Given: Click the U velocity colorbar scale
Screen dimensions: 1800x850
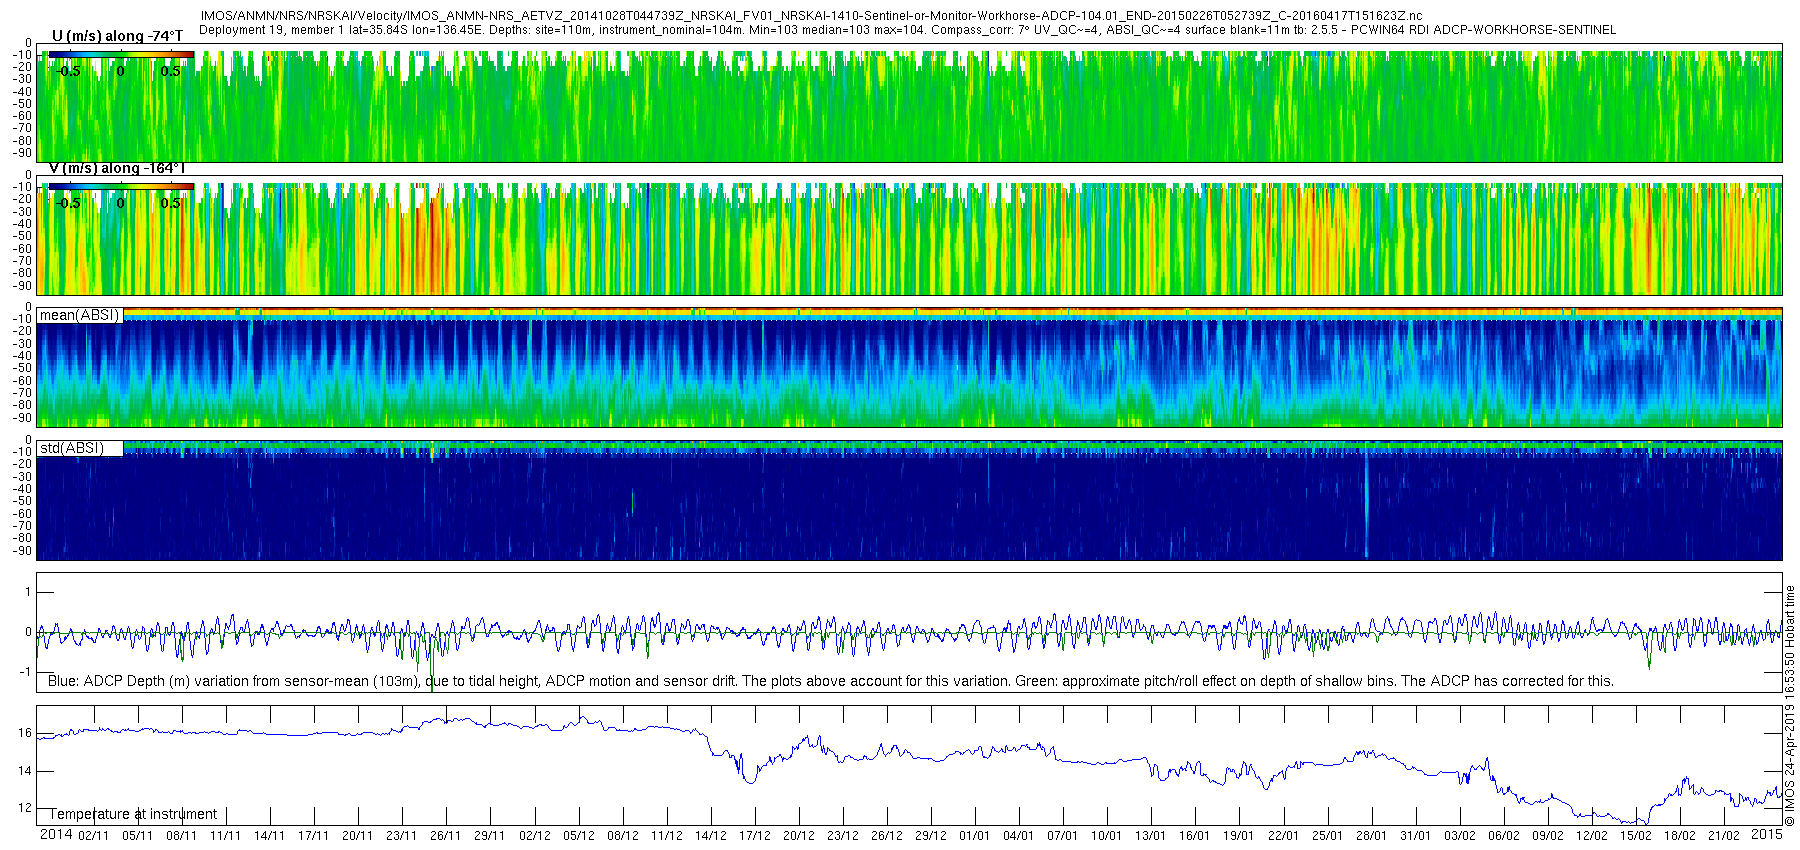Looking at the screenshot, I should 121,54.
